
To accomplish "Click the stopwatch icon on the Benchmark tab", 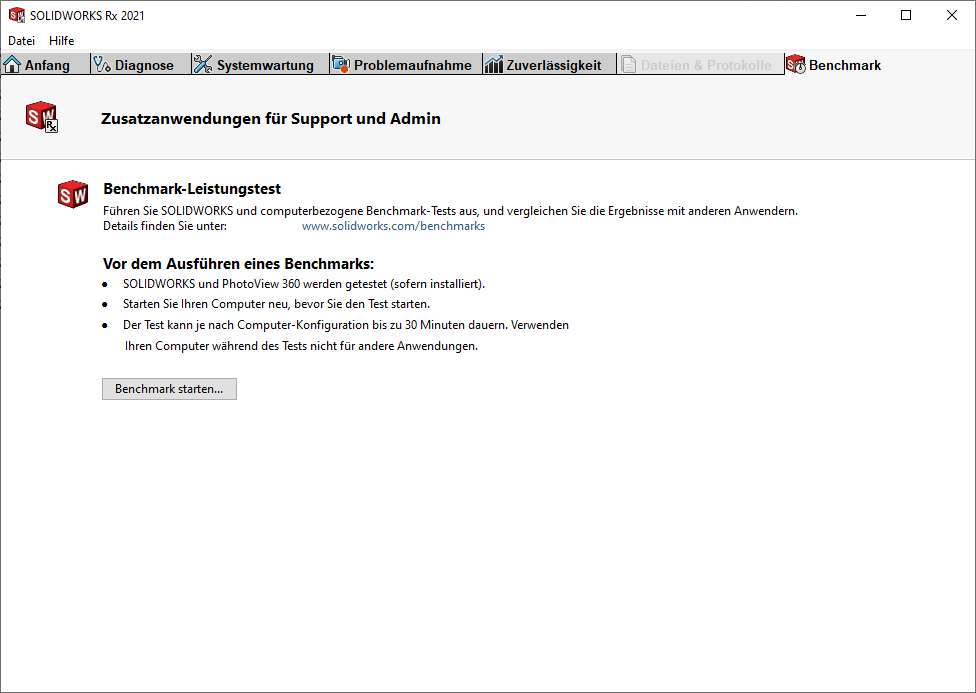I will pyautogui.click(x=796, y=65).
